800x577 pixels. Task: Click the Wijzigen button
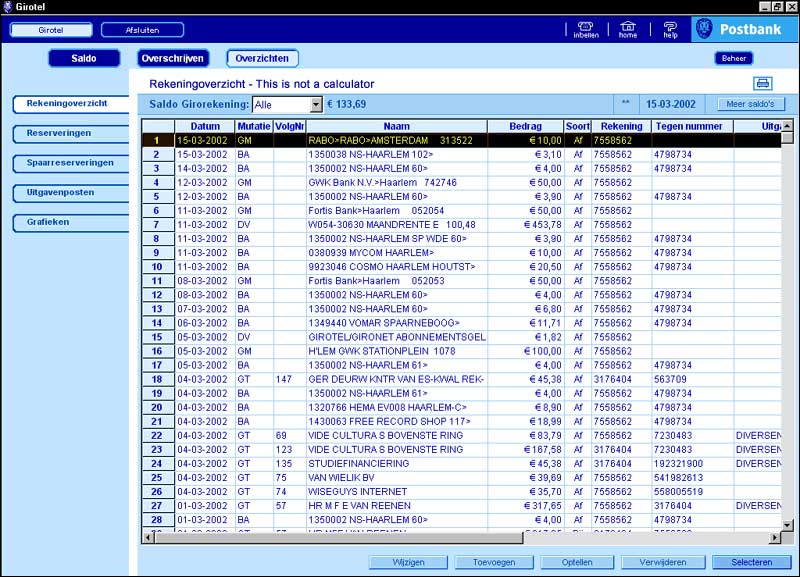[408, 562]
